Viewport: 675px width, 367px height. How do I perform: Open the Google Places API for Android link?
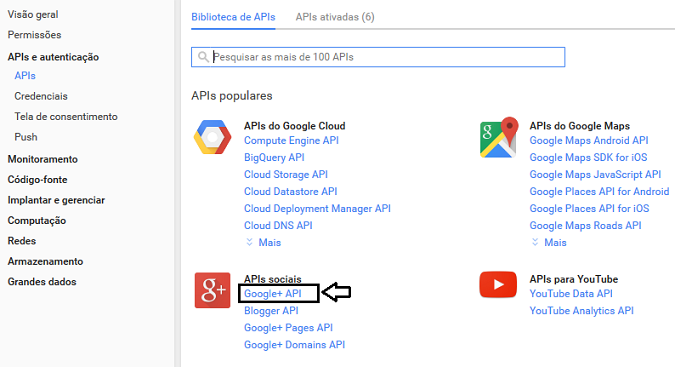click(599, 191)
